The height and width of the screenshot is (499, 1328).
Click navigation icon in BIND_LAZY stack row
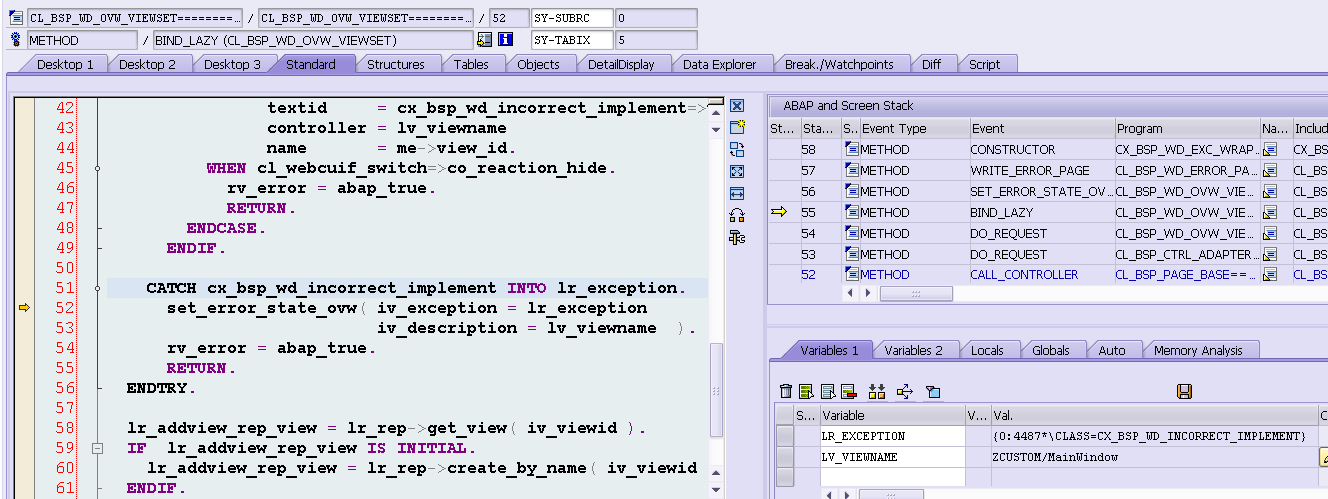tap(1271, 212)
